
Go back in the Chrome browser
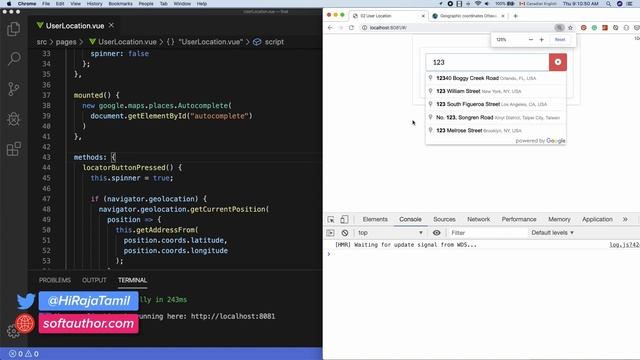pyautogui.click(x=330, y=27)
